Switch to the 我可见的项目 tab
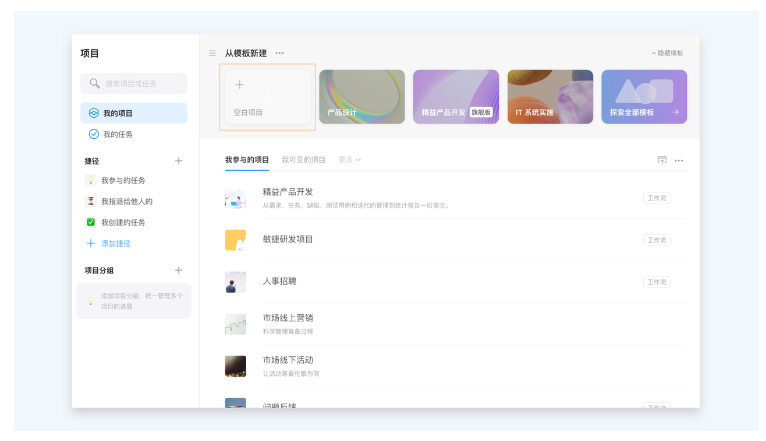 303,160
